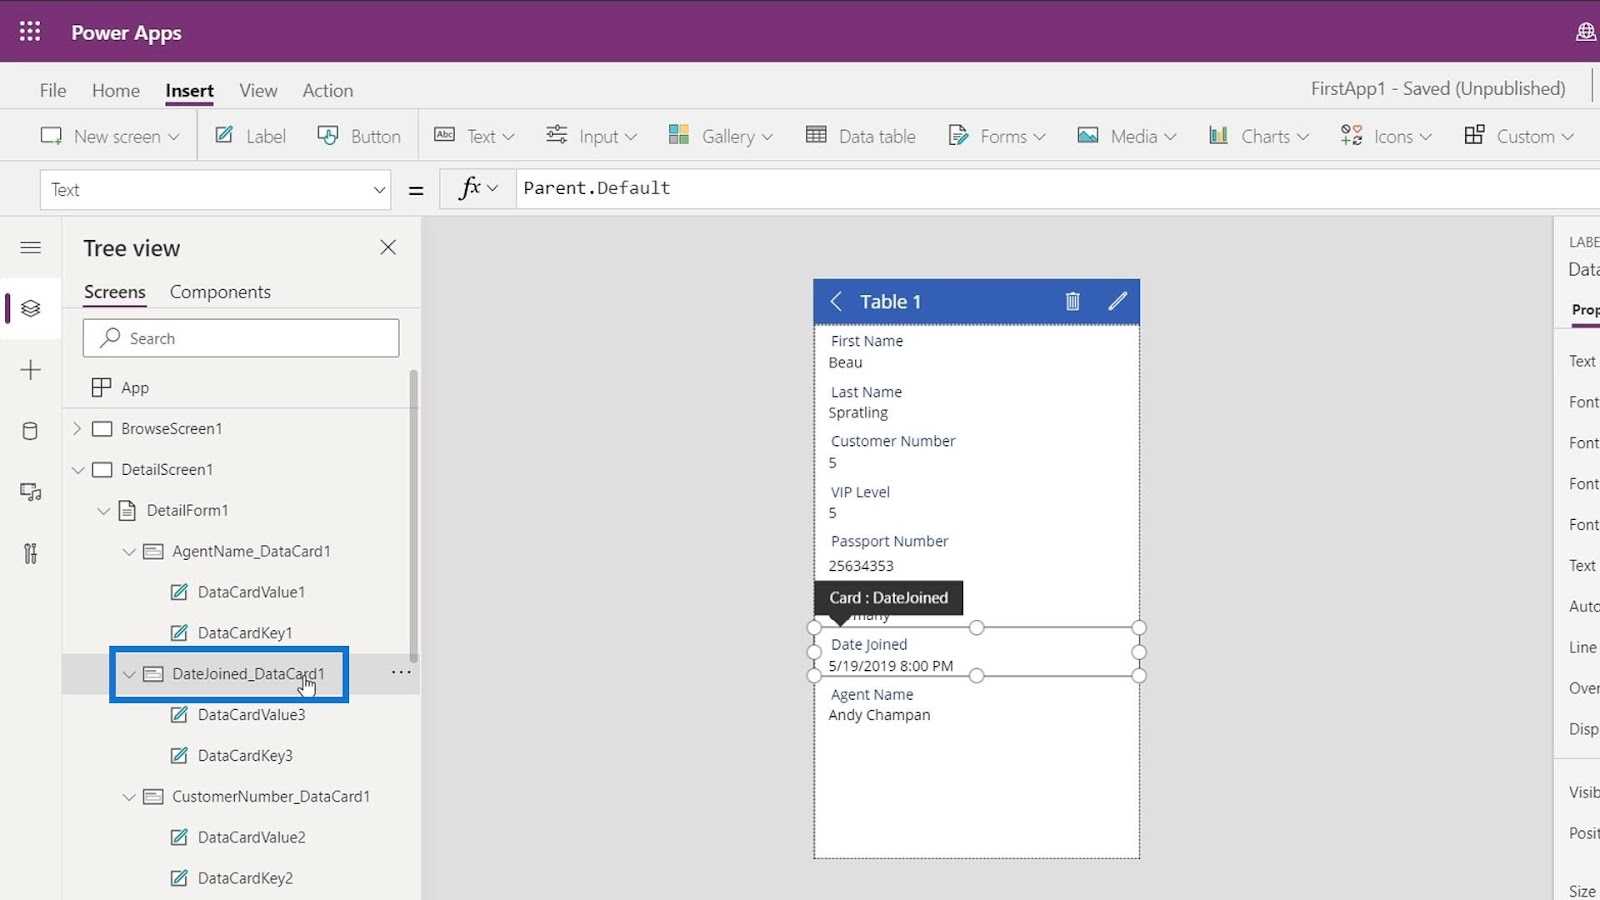
Task: Click the trash delete icon in app header
Action: pos(1072,301)
